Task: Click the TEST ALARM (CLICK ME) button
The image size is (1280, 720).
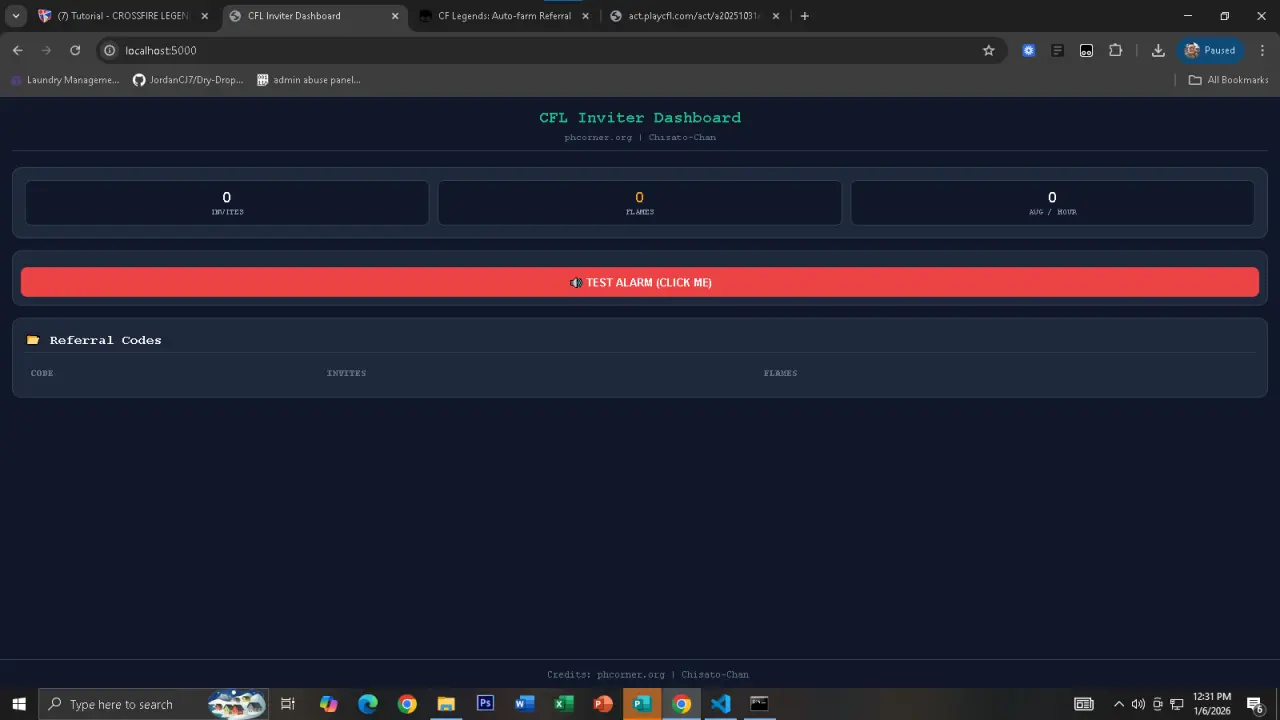Action: tap(640, 282)
